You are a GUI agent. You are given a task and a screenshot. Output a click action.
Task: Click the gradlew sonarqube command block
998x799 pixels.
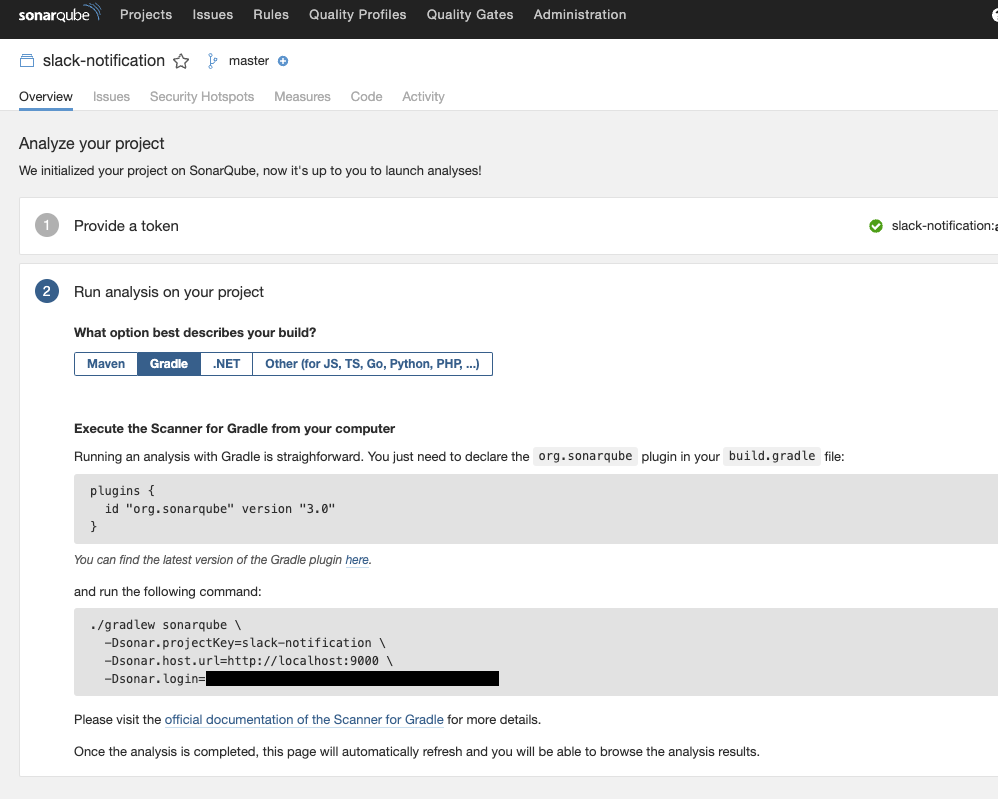click(x=536, y=652)
